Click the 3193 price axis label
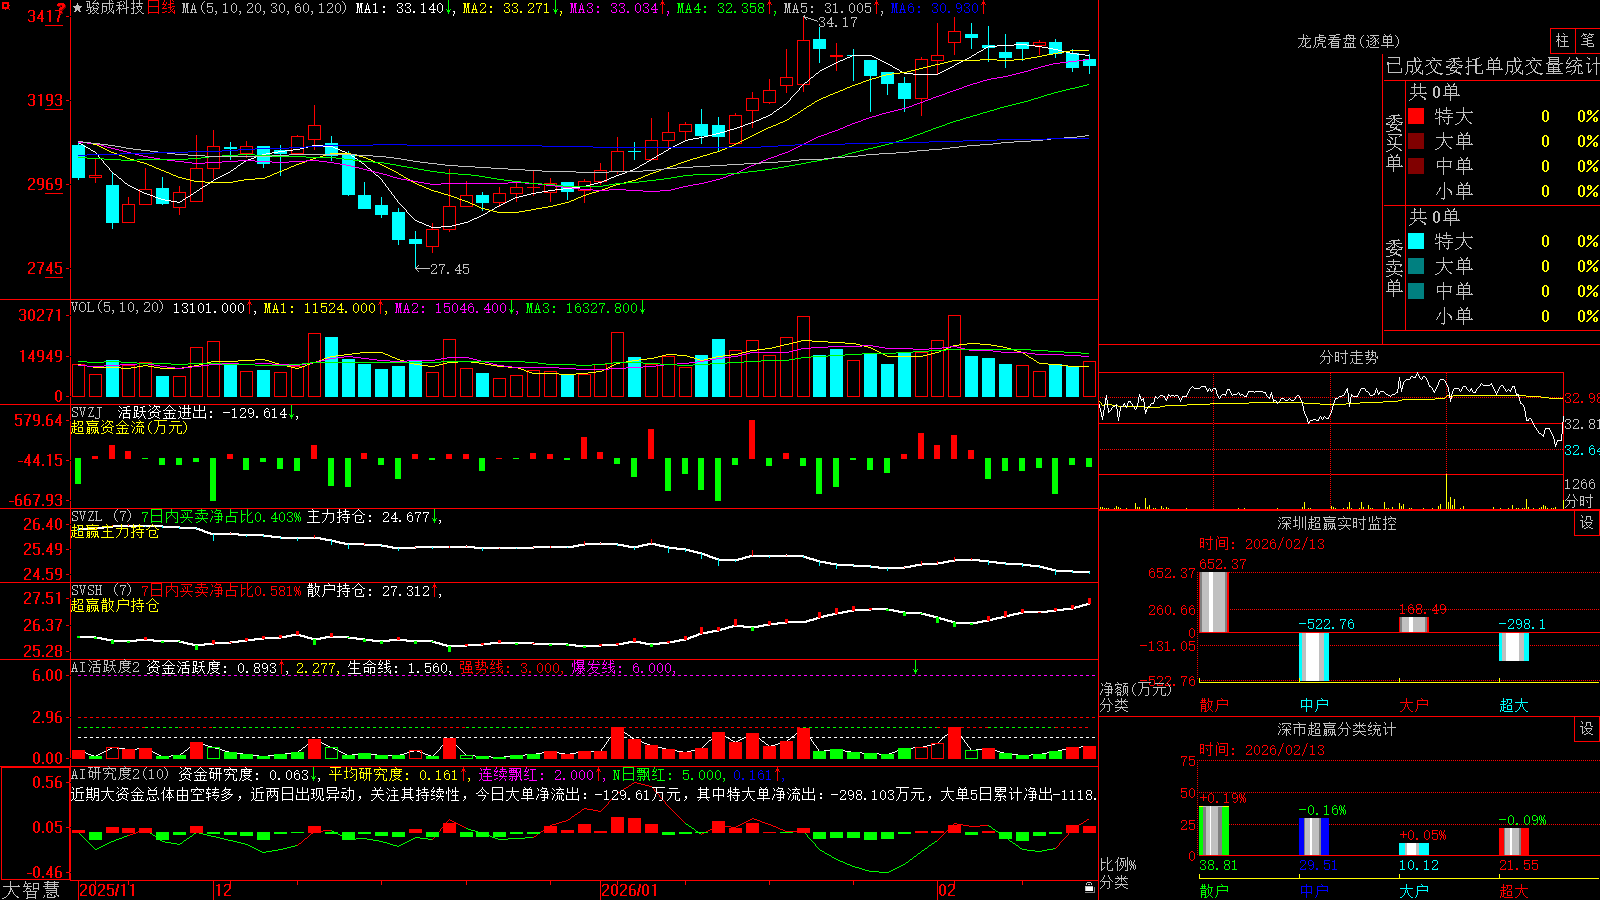 44,100
